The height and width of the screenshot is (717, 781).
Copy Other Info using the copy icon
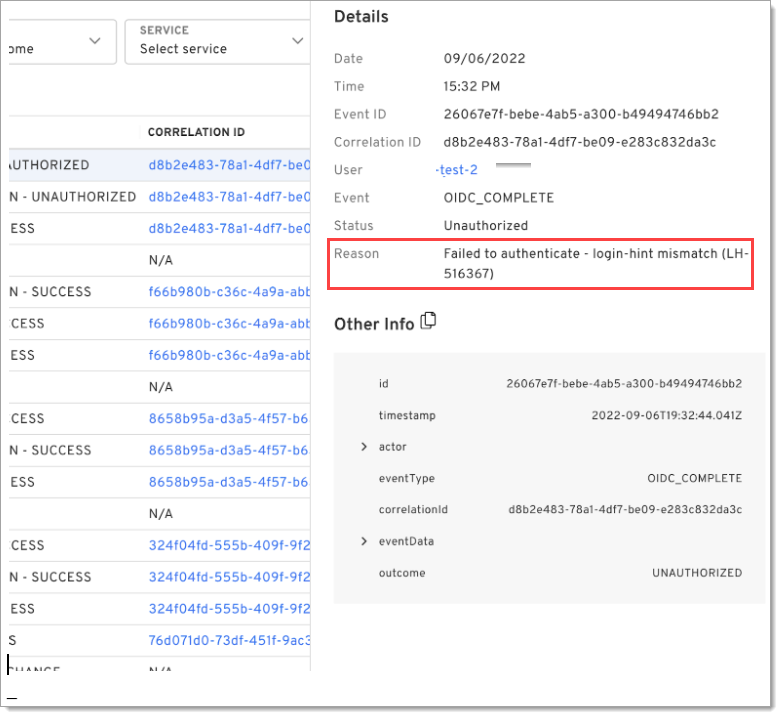pyautogui.click(x=429, y=321)
